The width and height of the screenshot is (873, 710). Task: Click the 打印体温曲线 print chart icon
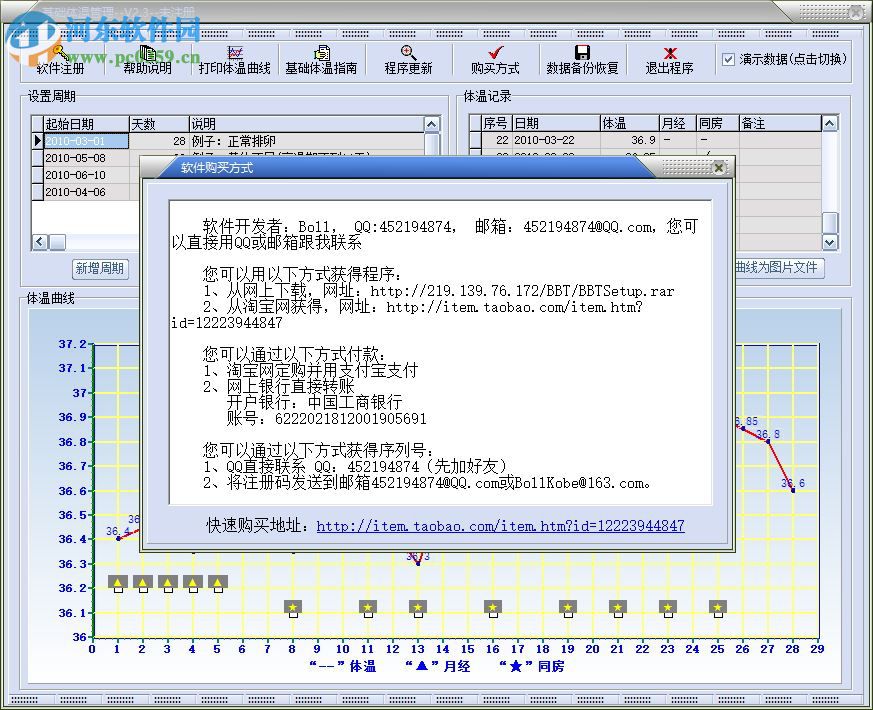tap(234, 60)
